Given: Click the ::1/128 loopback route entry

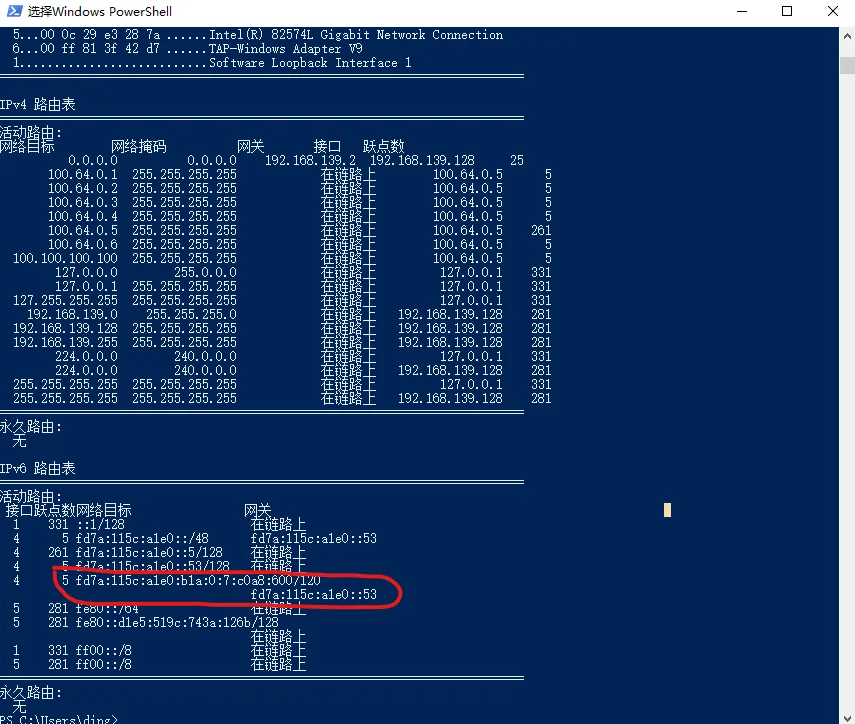Looking at the screenshot, I should [100, 524].
